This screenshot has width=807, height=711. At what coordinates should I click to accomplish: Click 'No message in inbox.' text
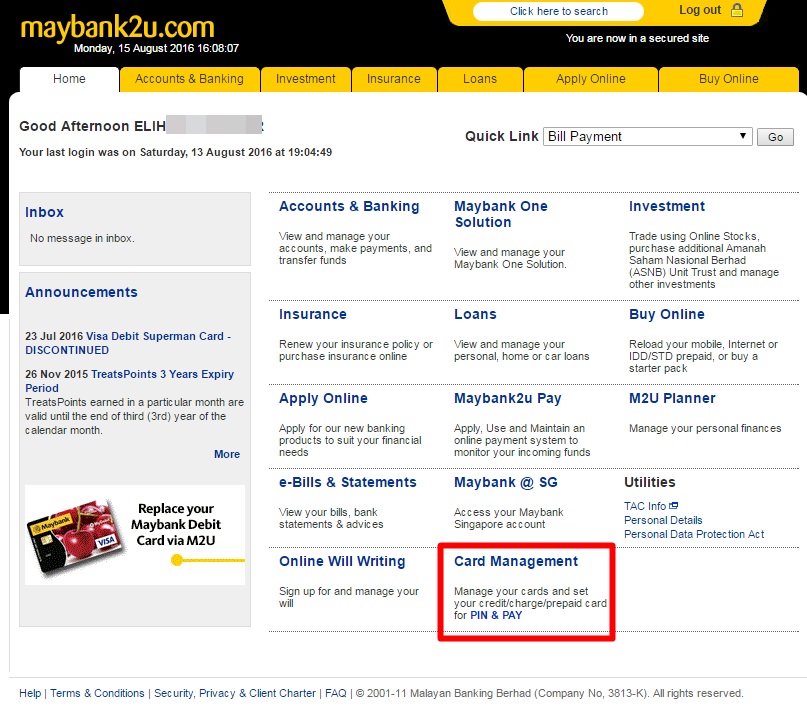point(82,238)
